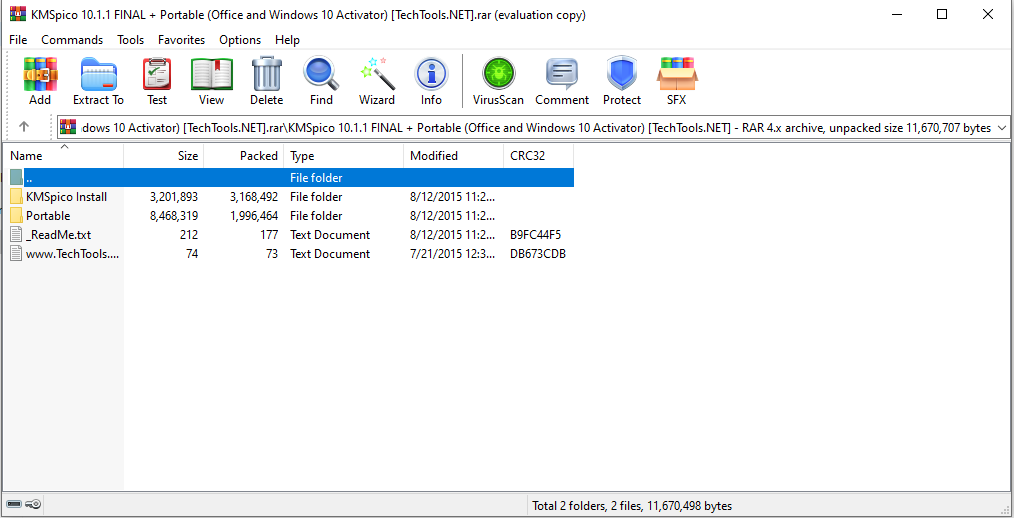
Task: Open the Favorites menu
Action: pos(182,40)
